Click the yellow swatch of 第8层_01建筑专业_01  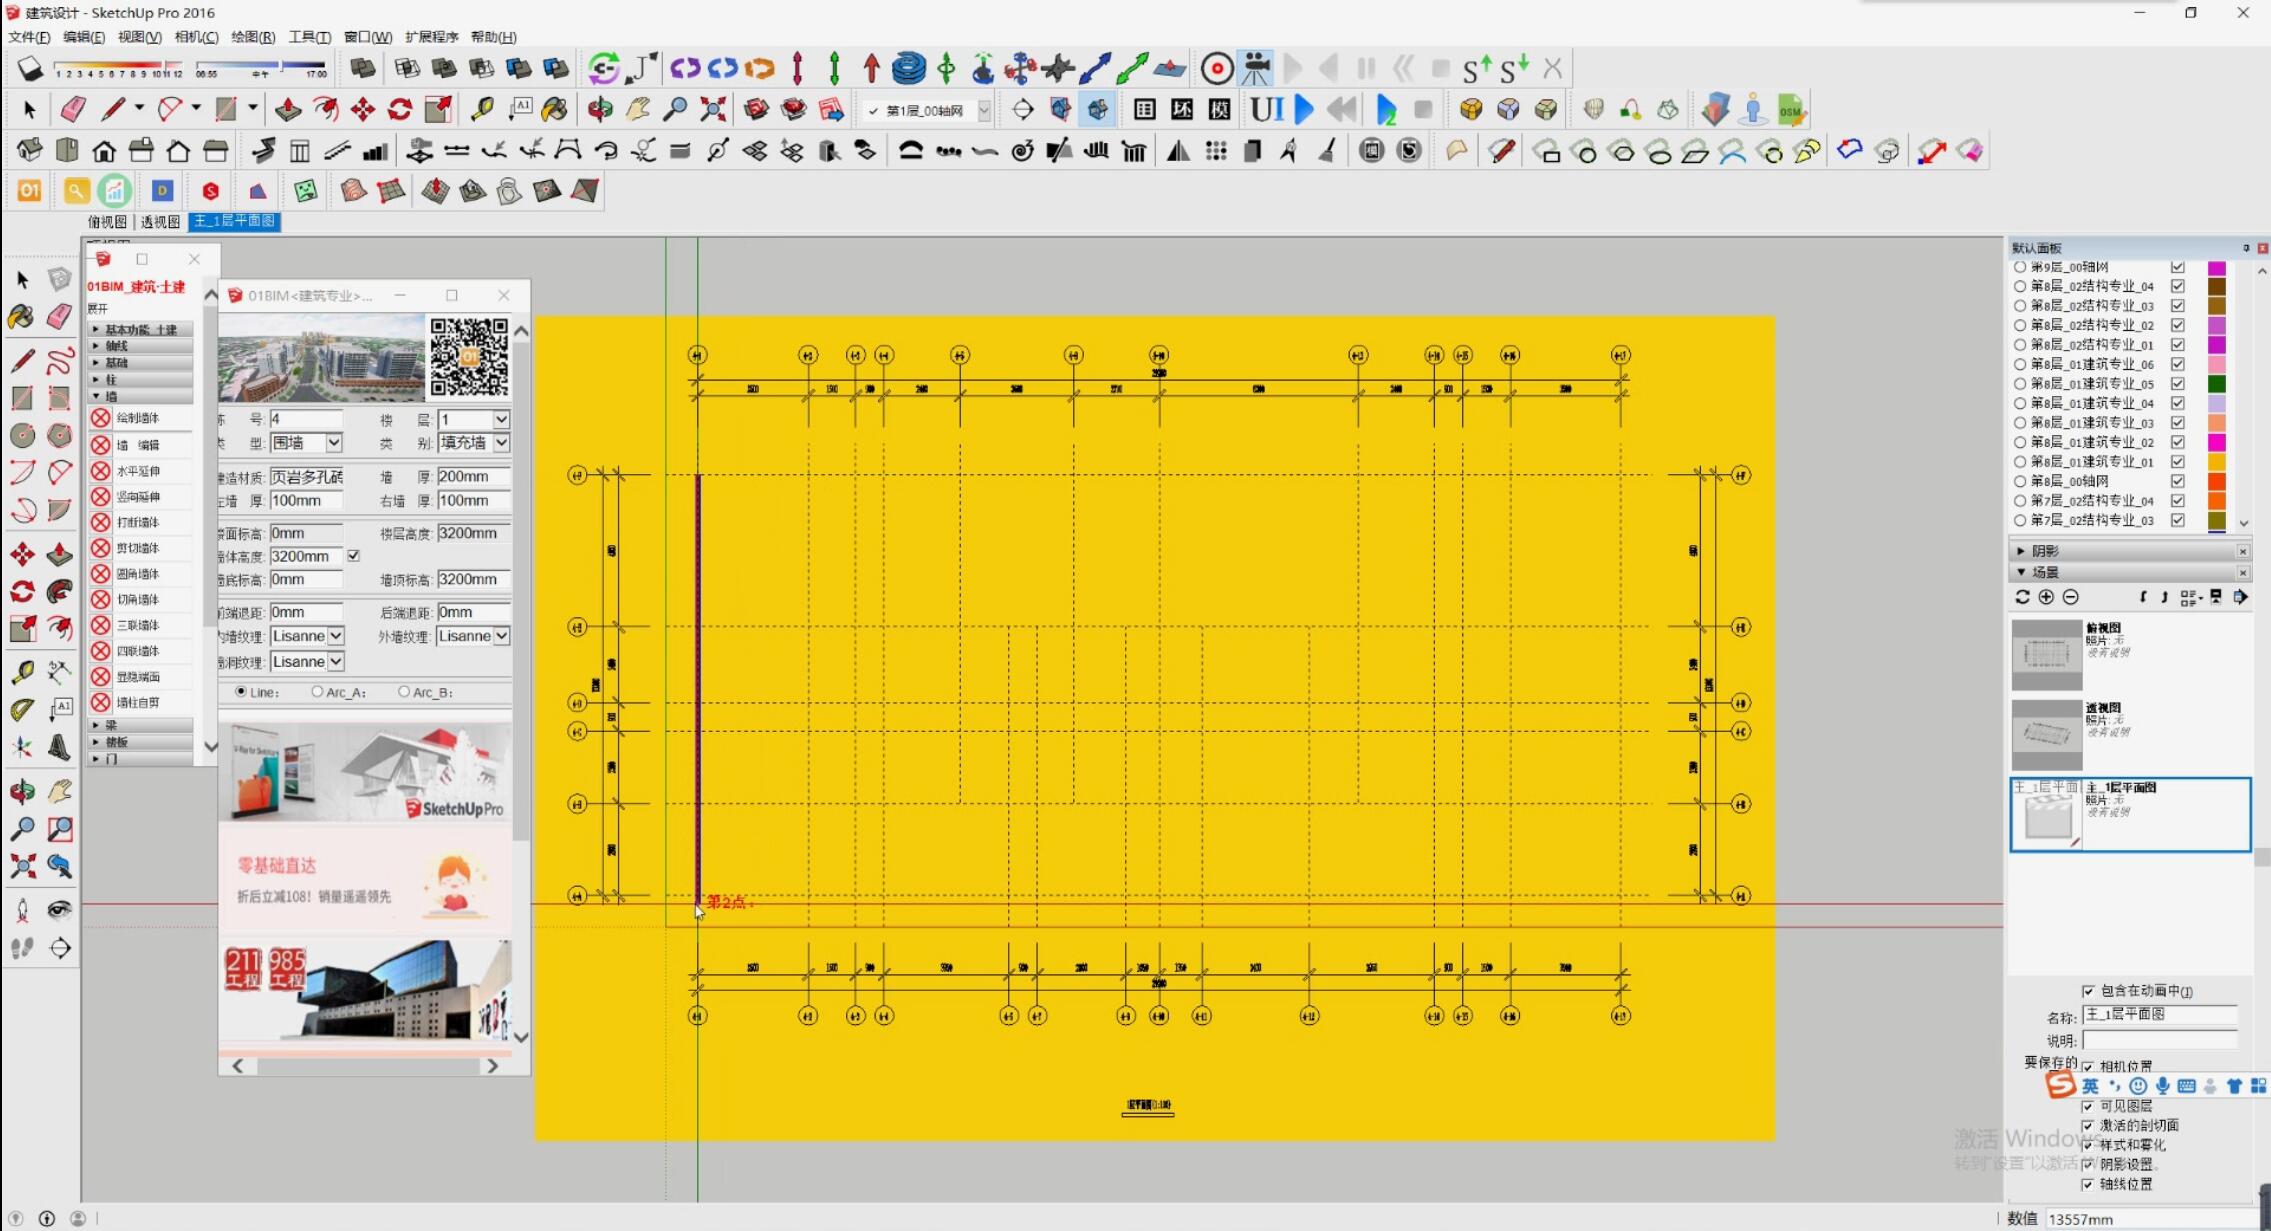coord(2217,462)
